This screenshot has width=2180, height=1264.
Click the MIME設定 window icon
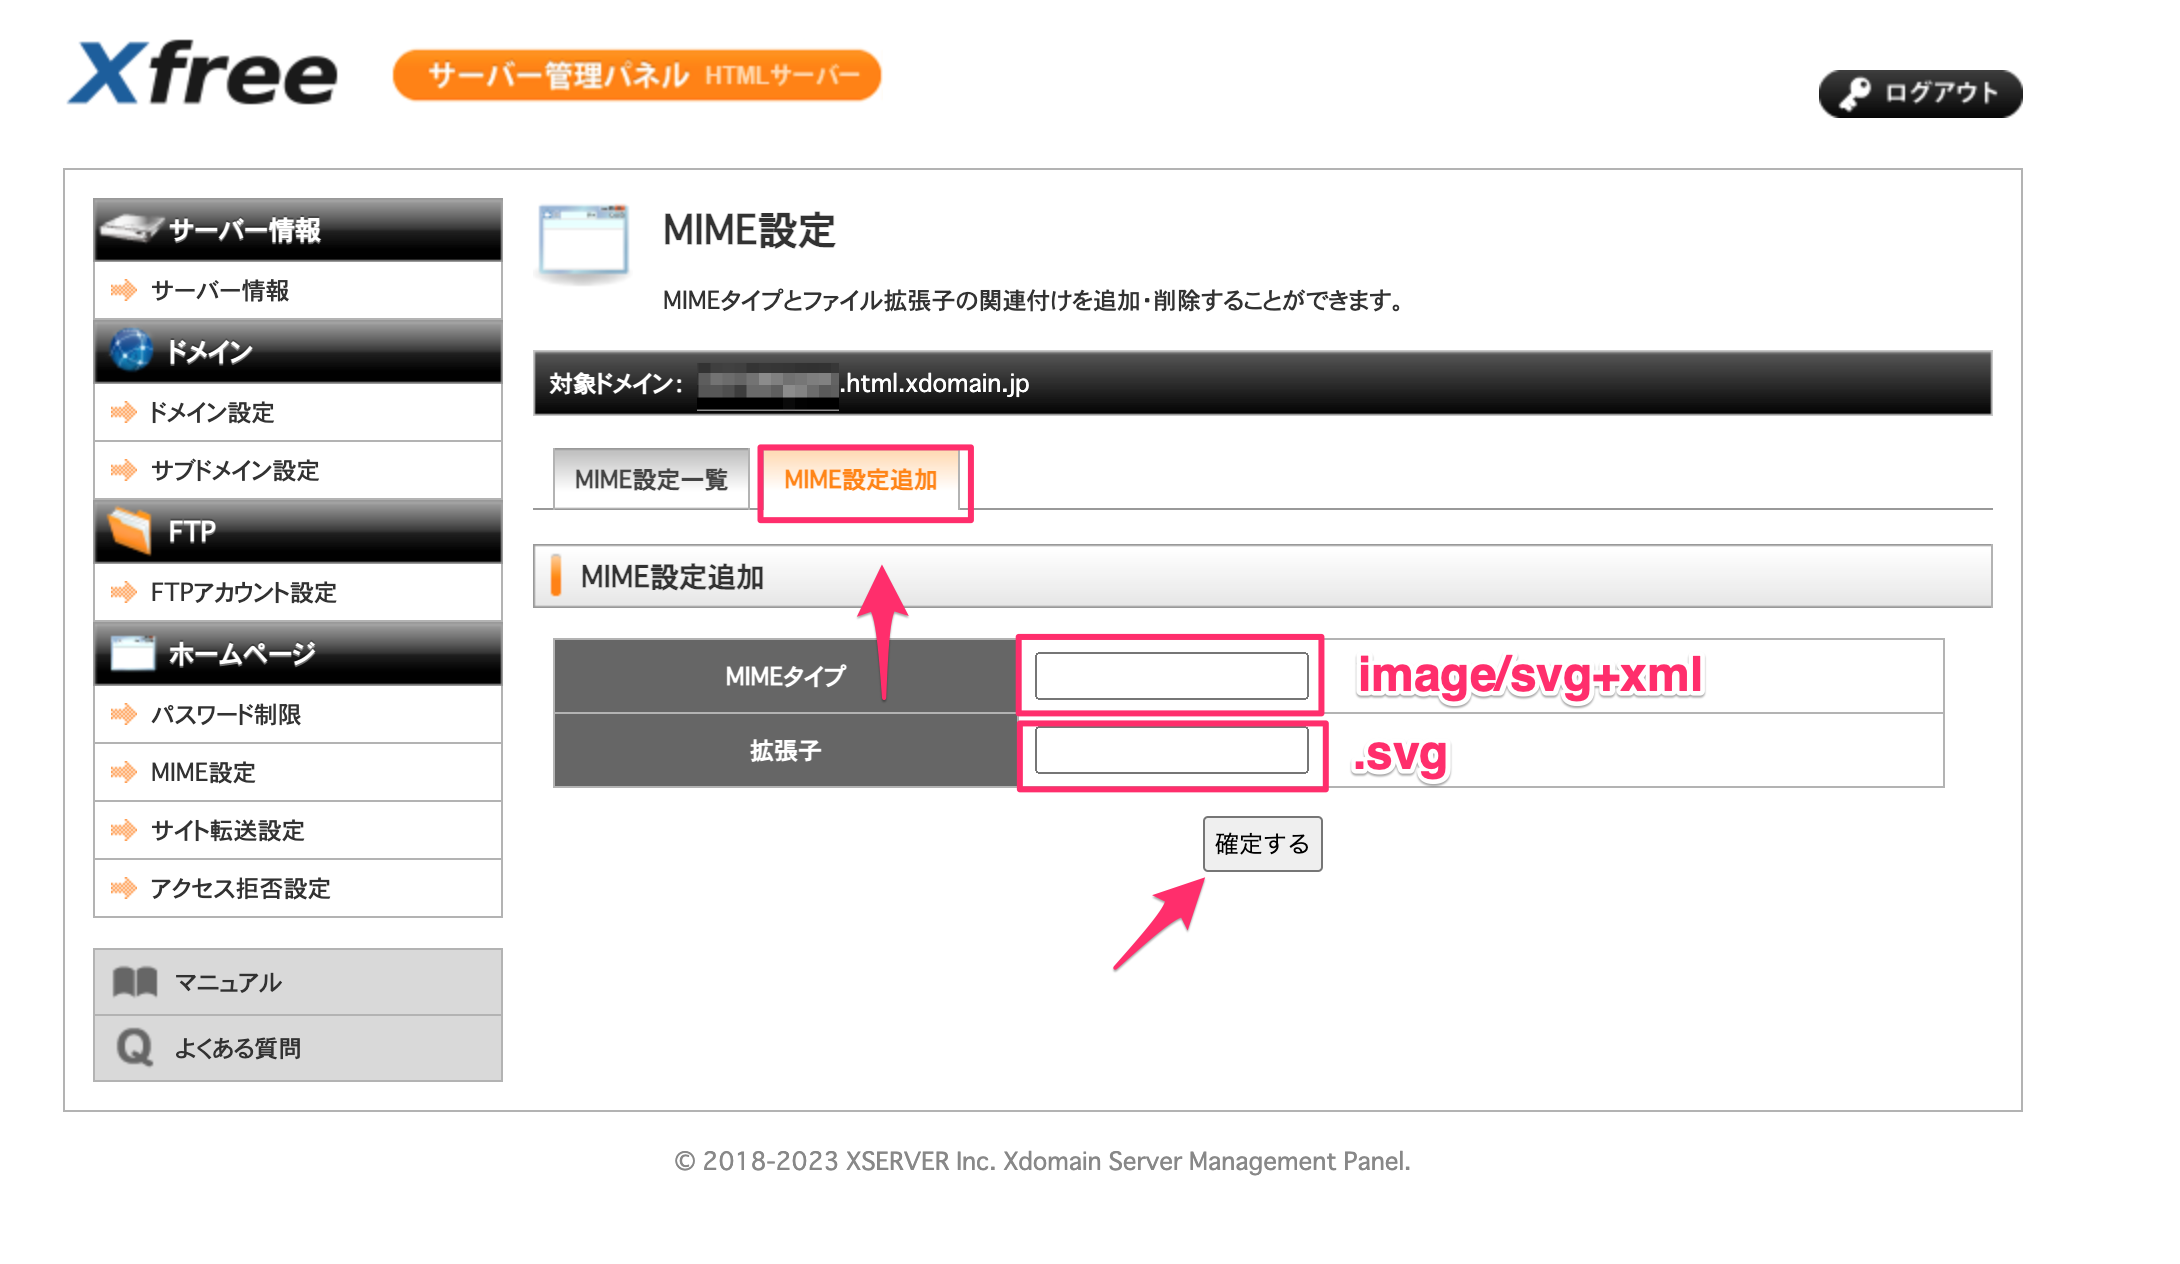coord(583,240)
